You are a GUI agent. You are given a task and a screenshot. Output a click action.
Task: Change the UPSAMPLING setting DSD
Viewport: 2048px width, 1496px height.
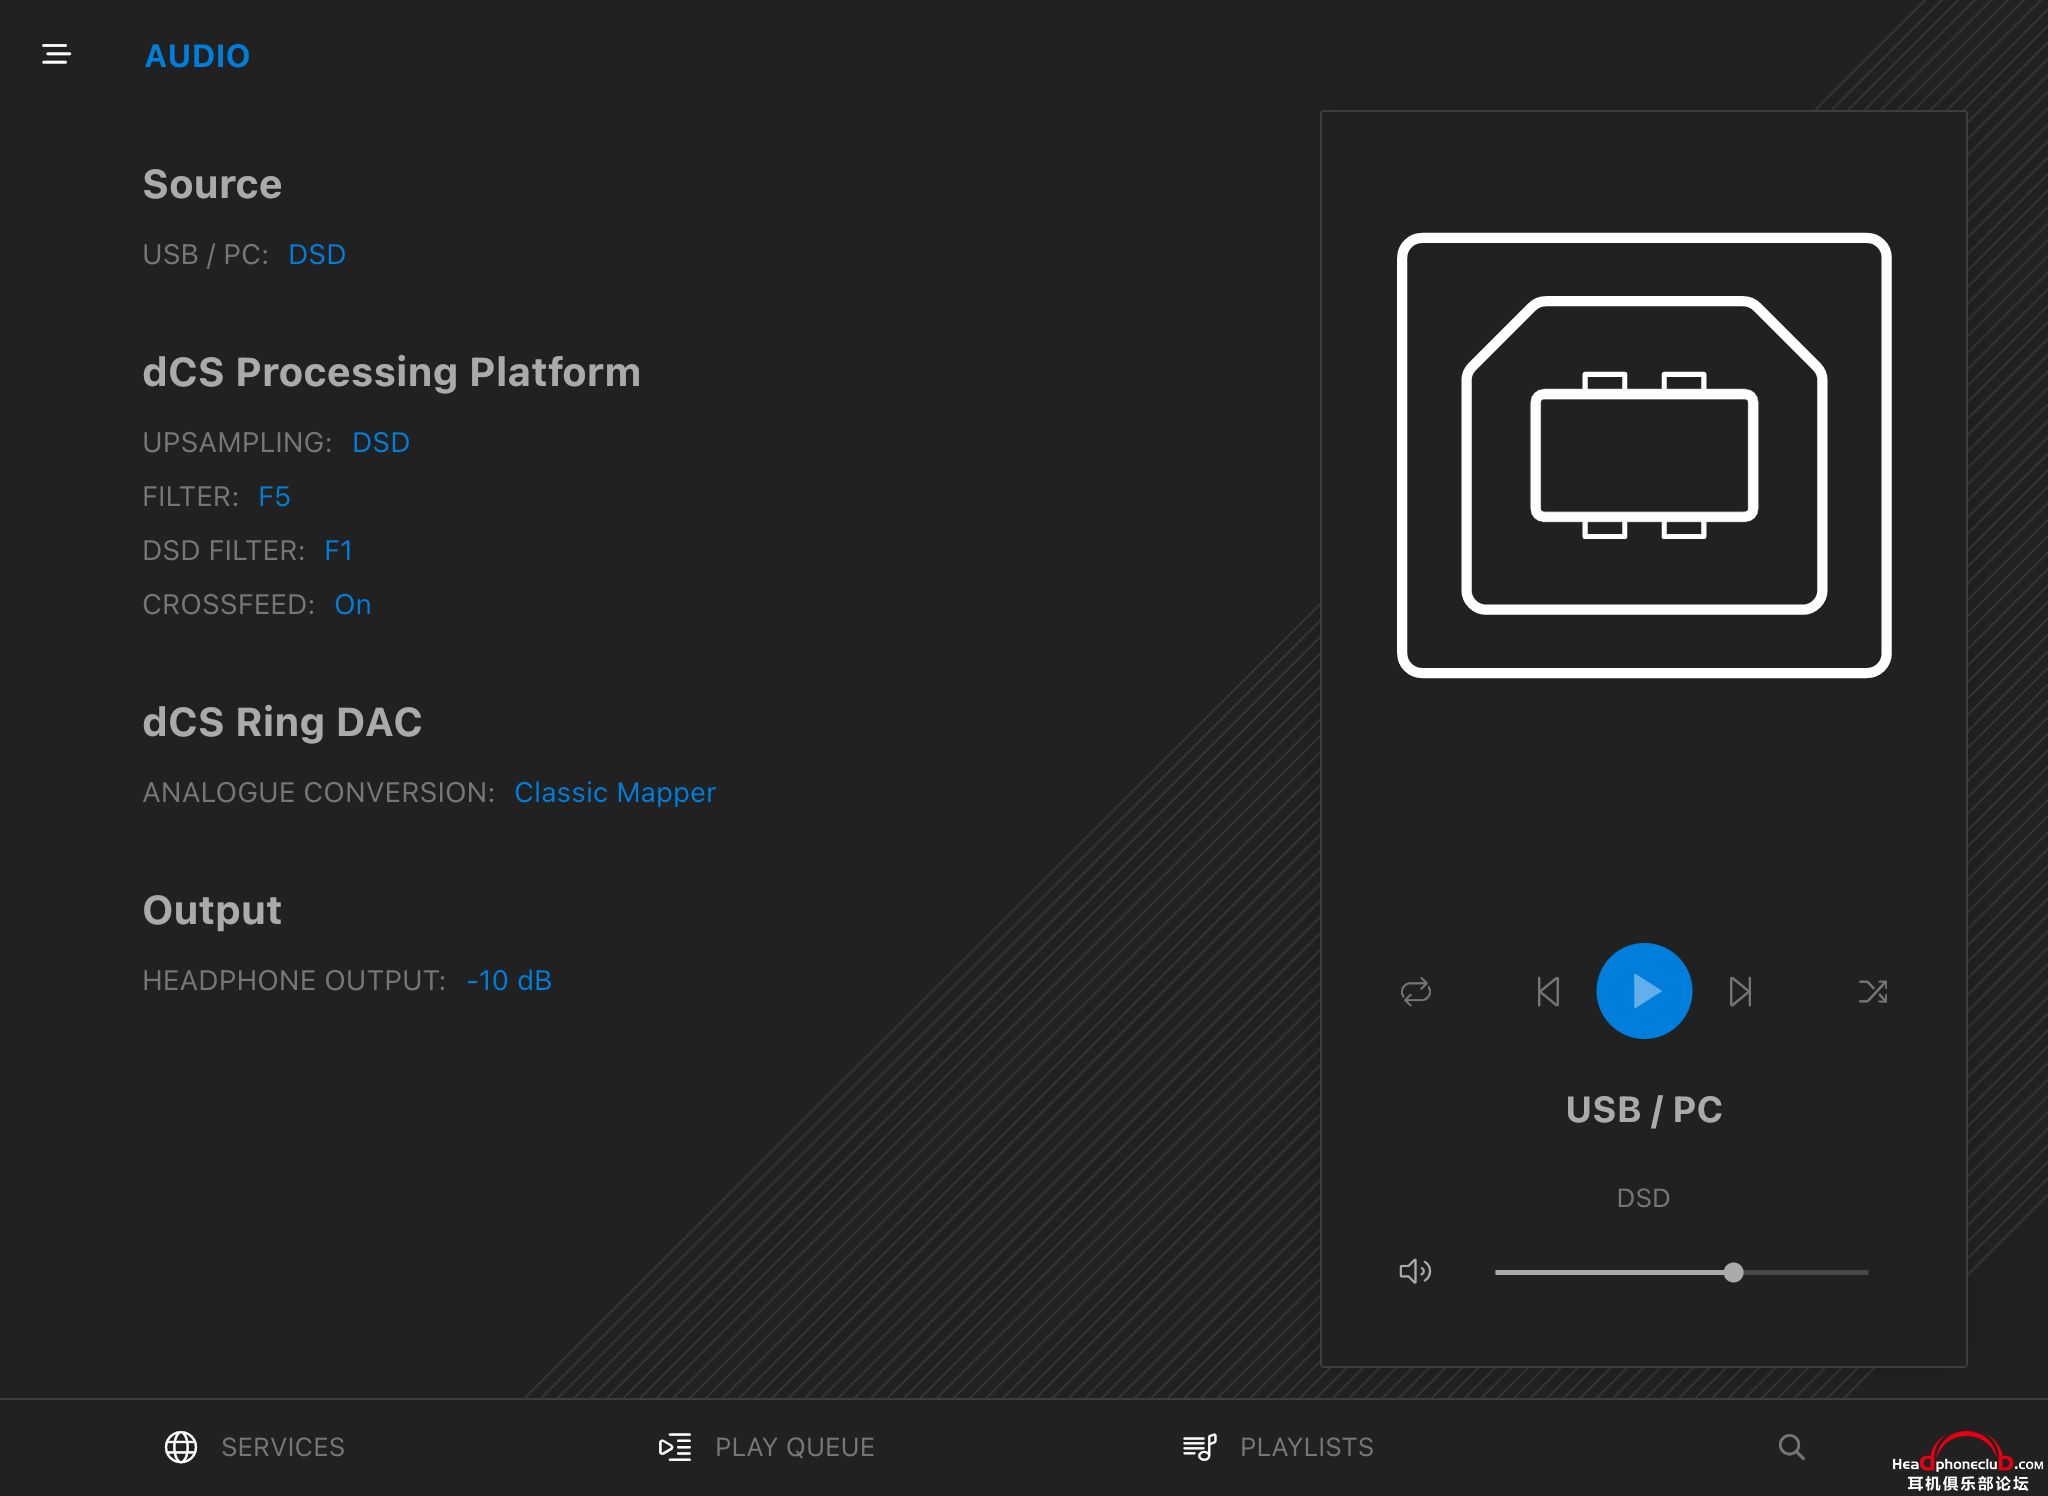tap(381, 442)
